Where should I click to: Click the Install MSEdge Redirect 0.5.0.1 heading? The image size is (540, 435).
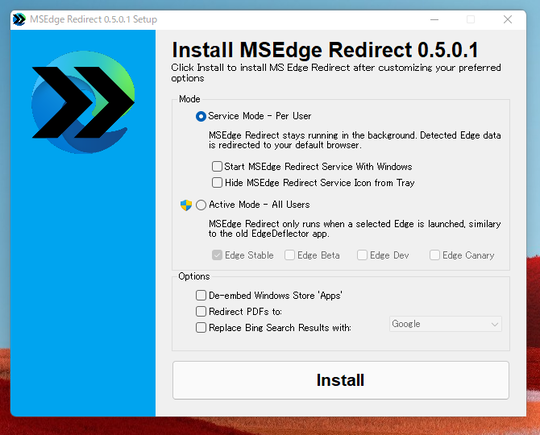[x=325, y=50]
